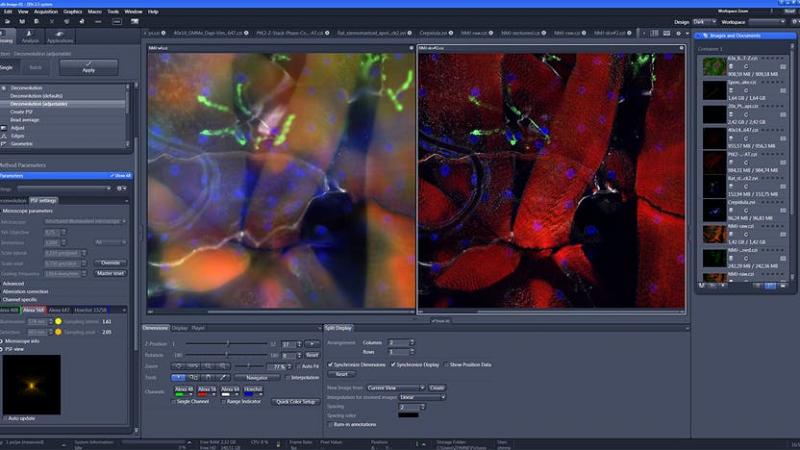Expand the Aberration correction section

[26, 291]
